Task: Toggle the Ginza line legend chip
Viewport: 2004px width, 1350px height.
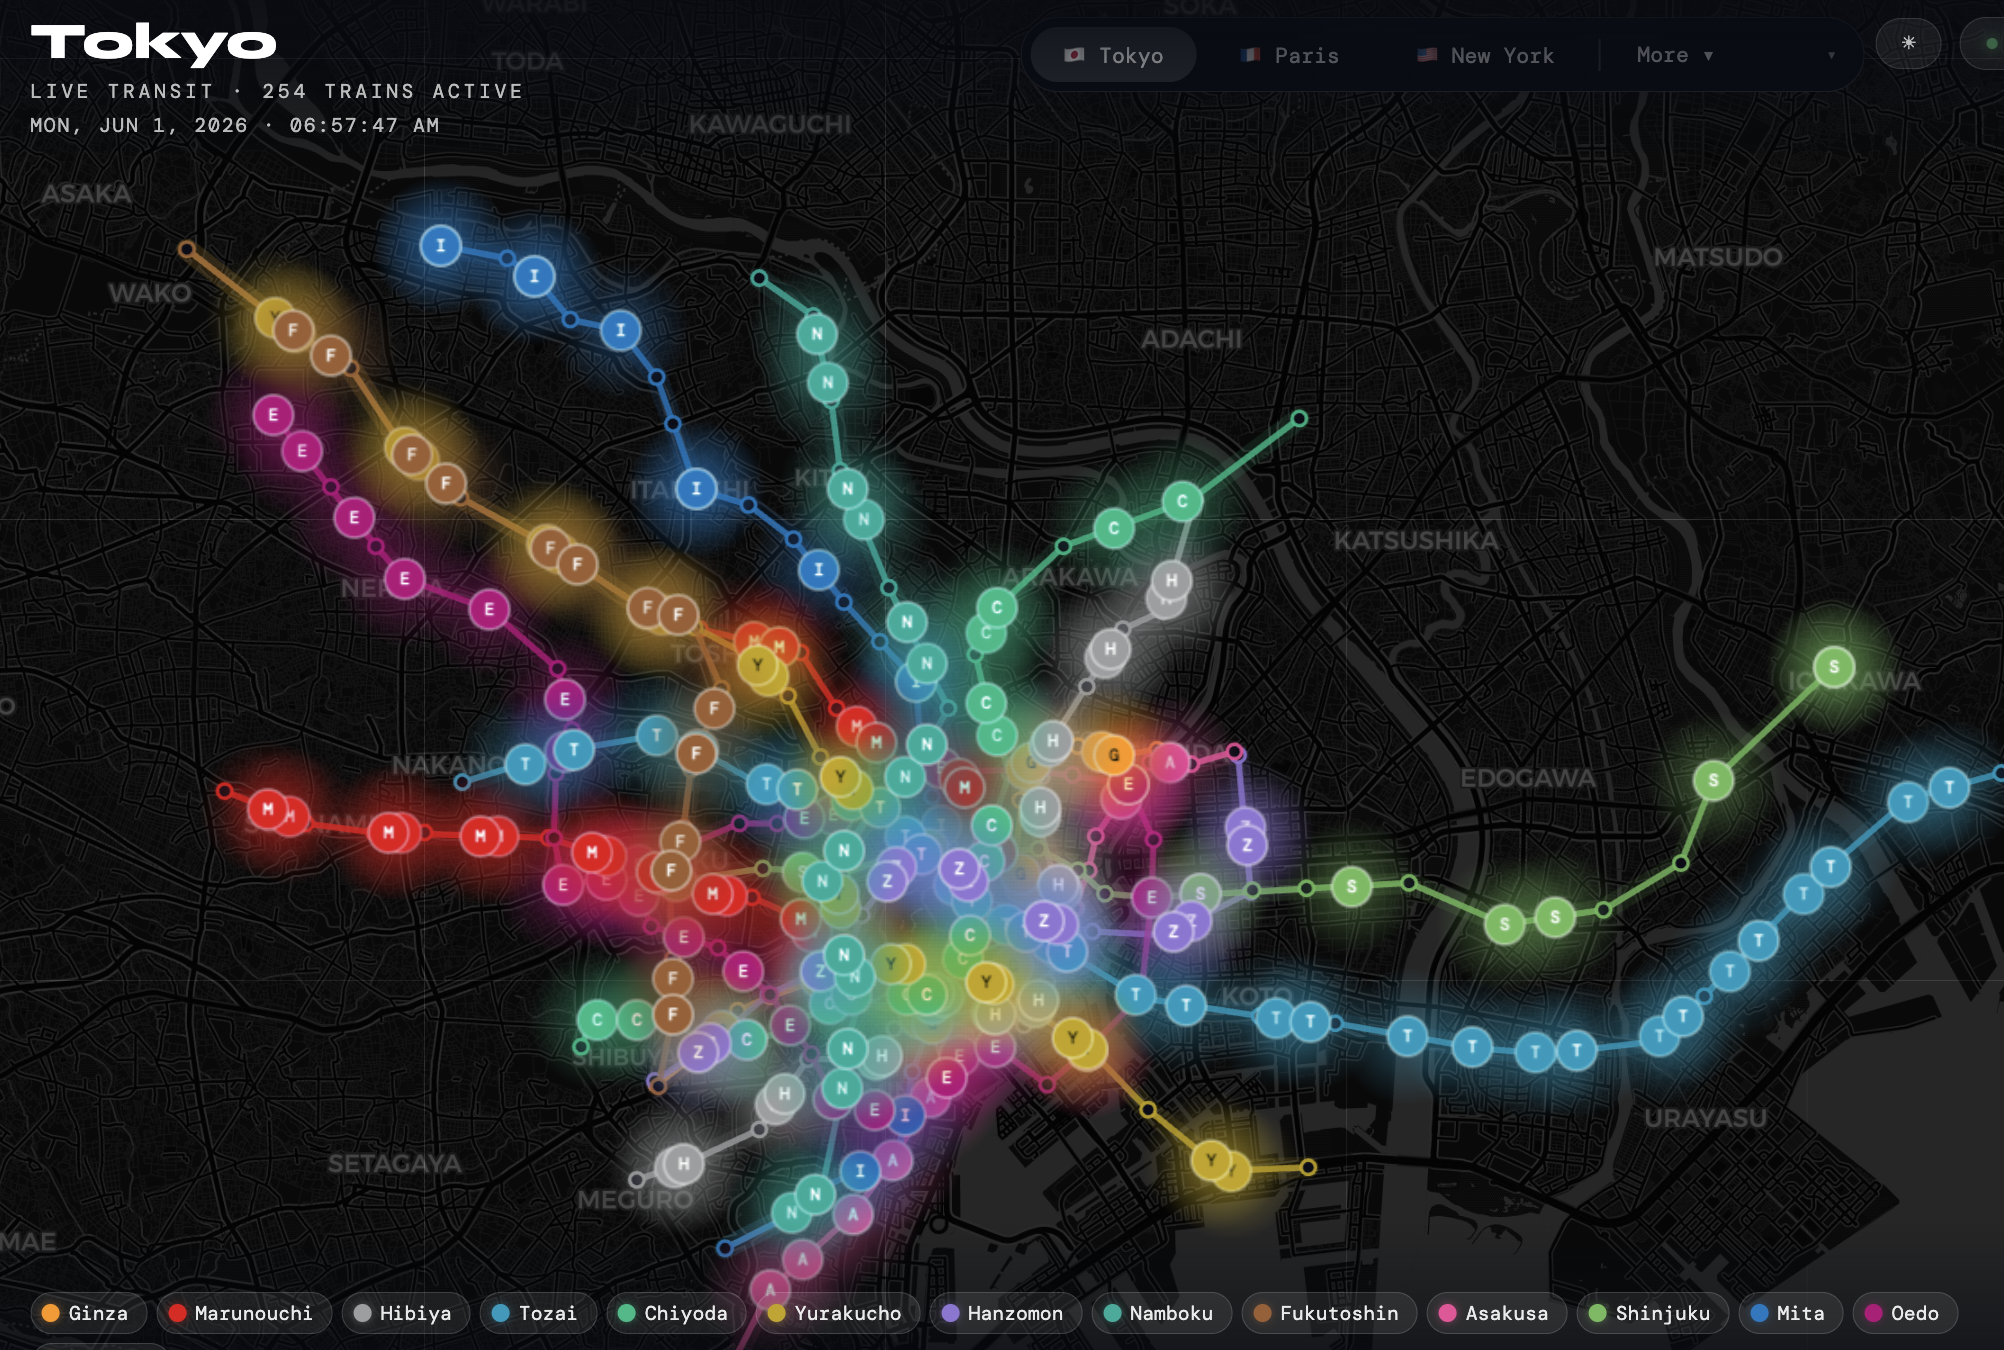Action: 87,1313
